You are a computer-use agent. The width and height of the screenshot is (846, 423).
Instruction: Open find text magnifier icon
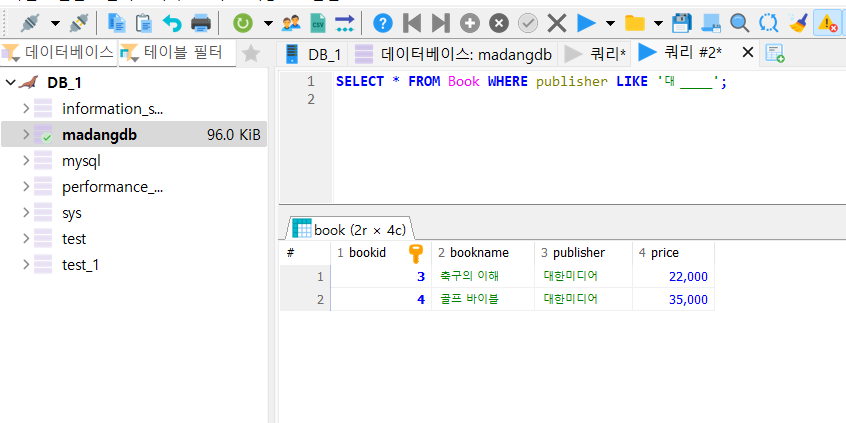pos(740,23)
